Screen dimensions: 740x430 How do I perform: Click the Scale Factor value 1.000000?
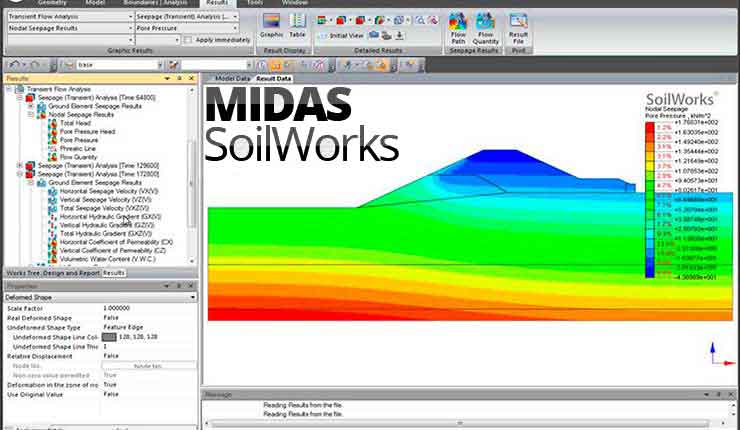[117, 308]
